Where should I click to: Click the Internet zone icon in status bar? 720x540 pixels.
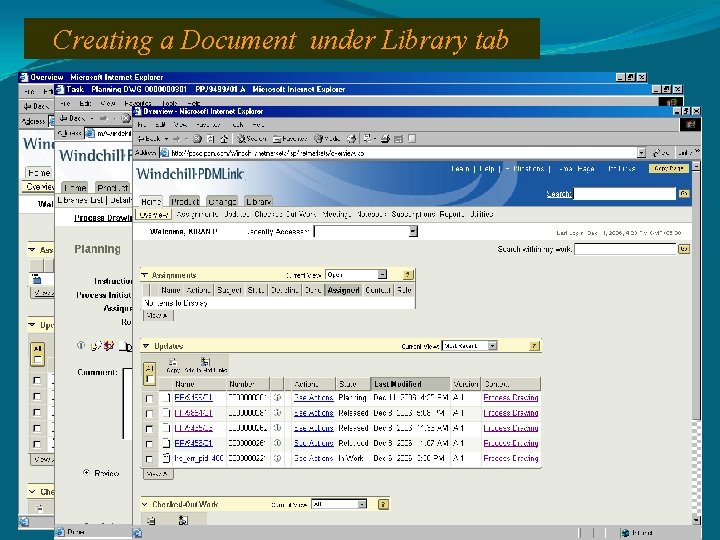click(624, 533)
